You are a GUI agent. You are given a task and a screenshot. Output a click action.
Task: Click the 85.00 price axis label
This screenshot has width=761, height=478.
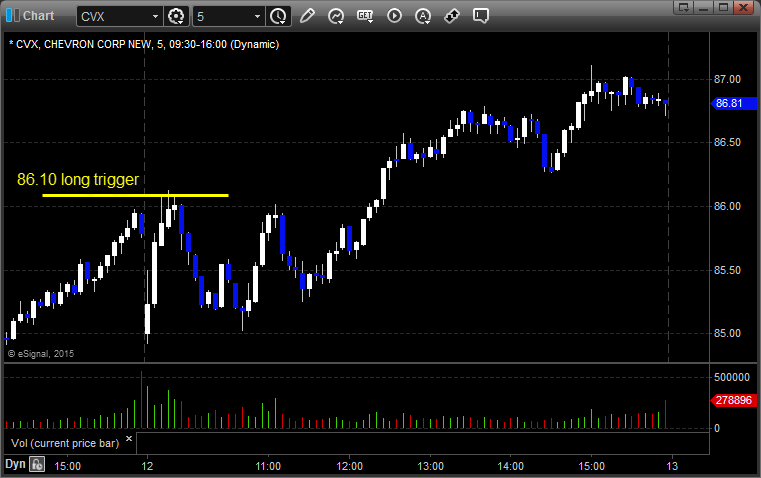click(728, 333)
